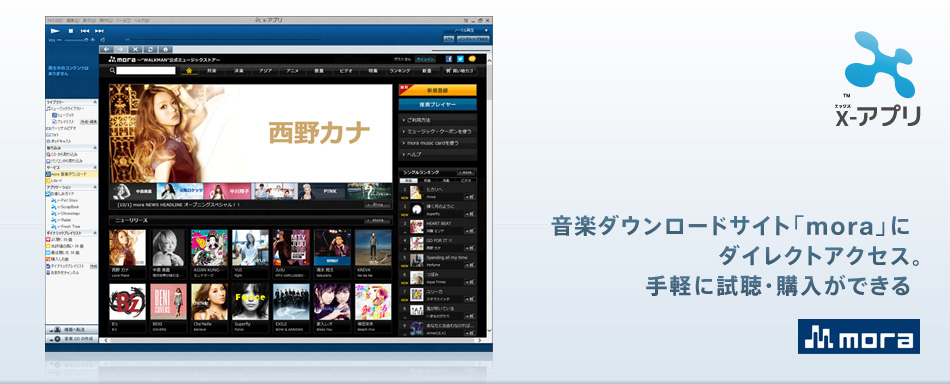
Task: Go back with the browser back arrow
Action: [x=106, y=49]
